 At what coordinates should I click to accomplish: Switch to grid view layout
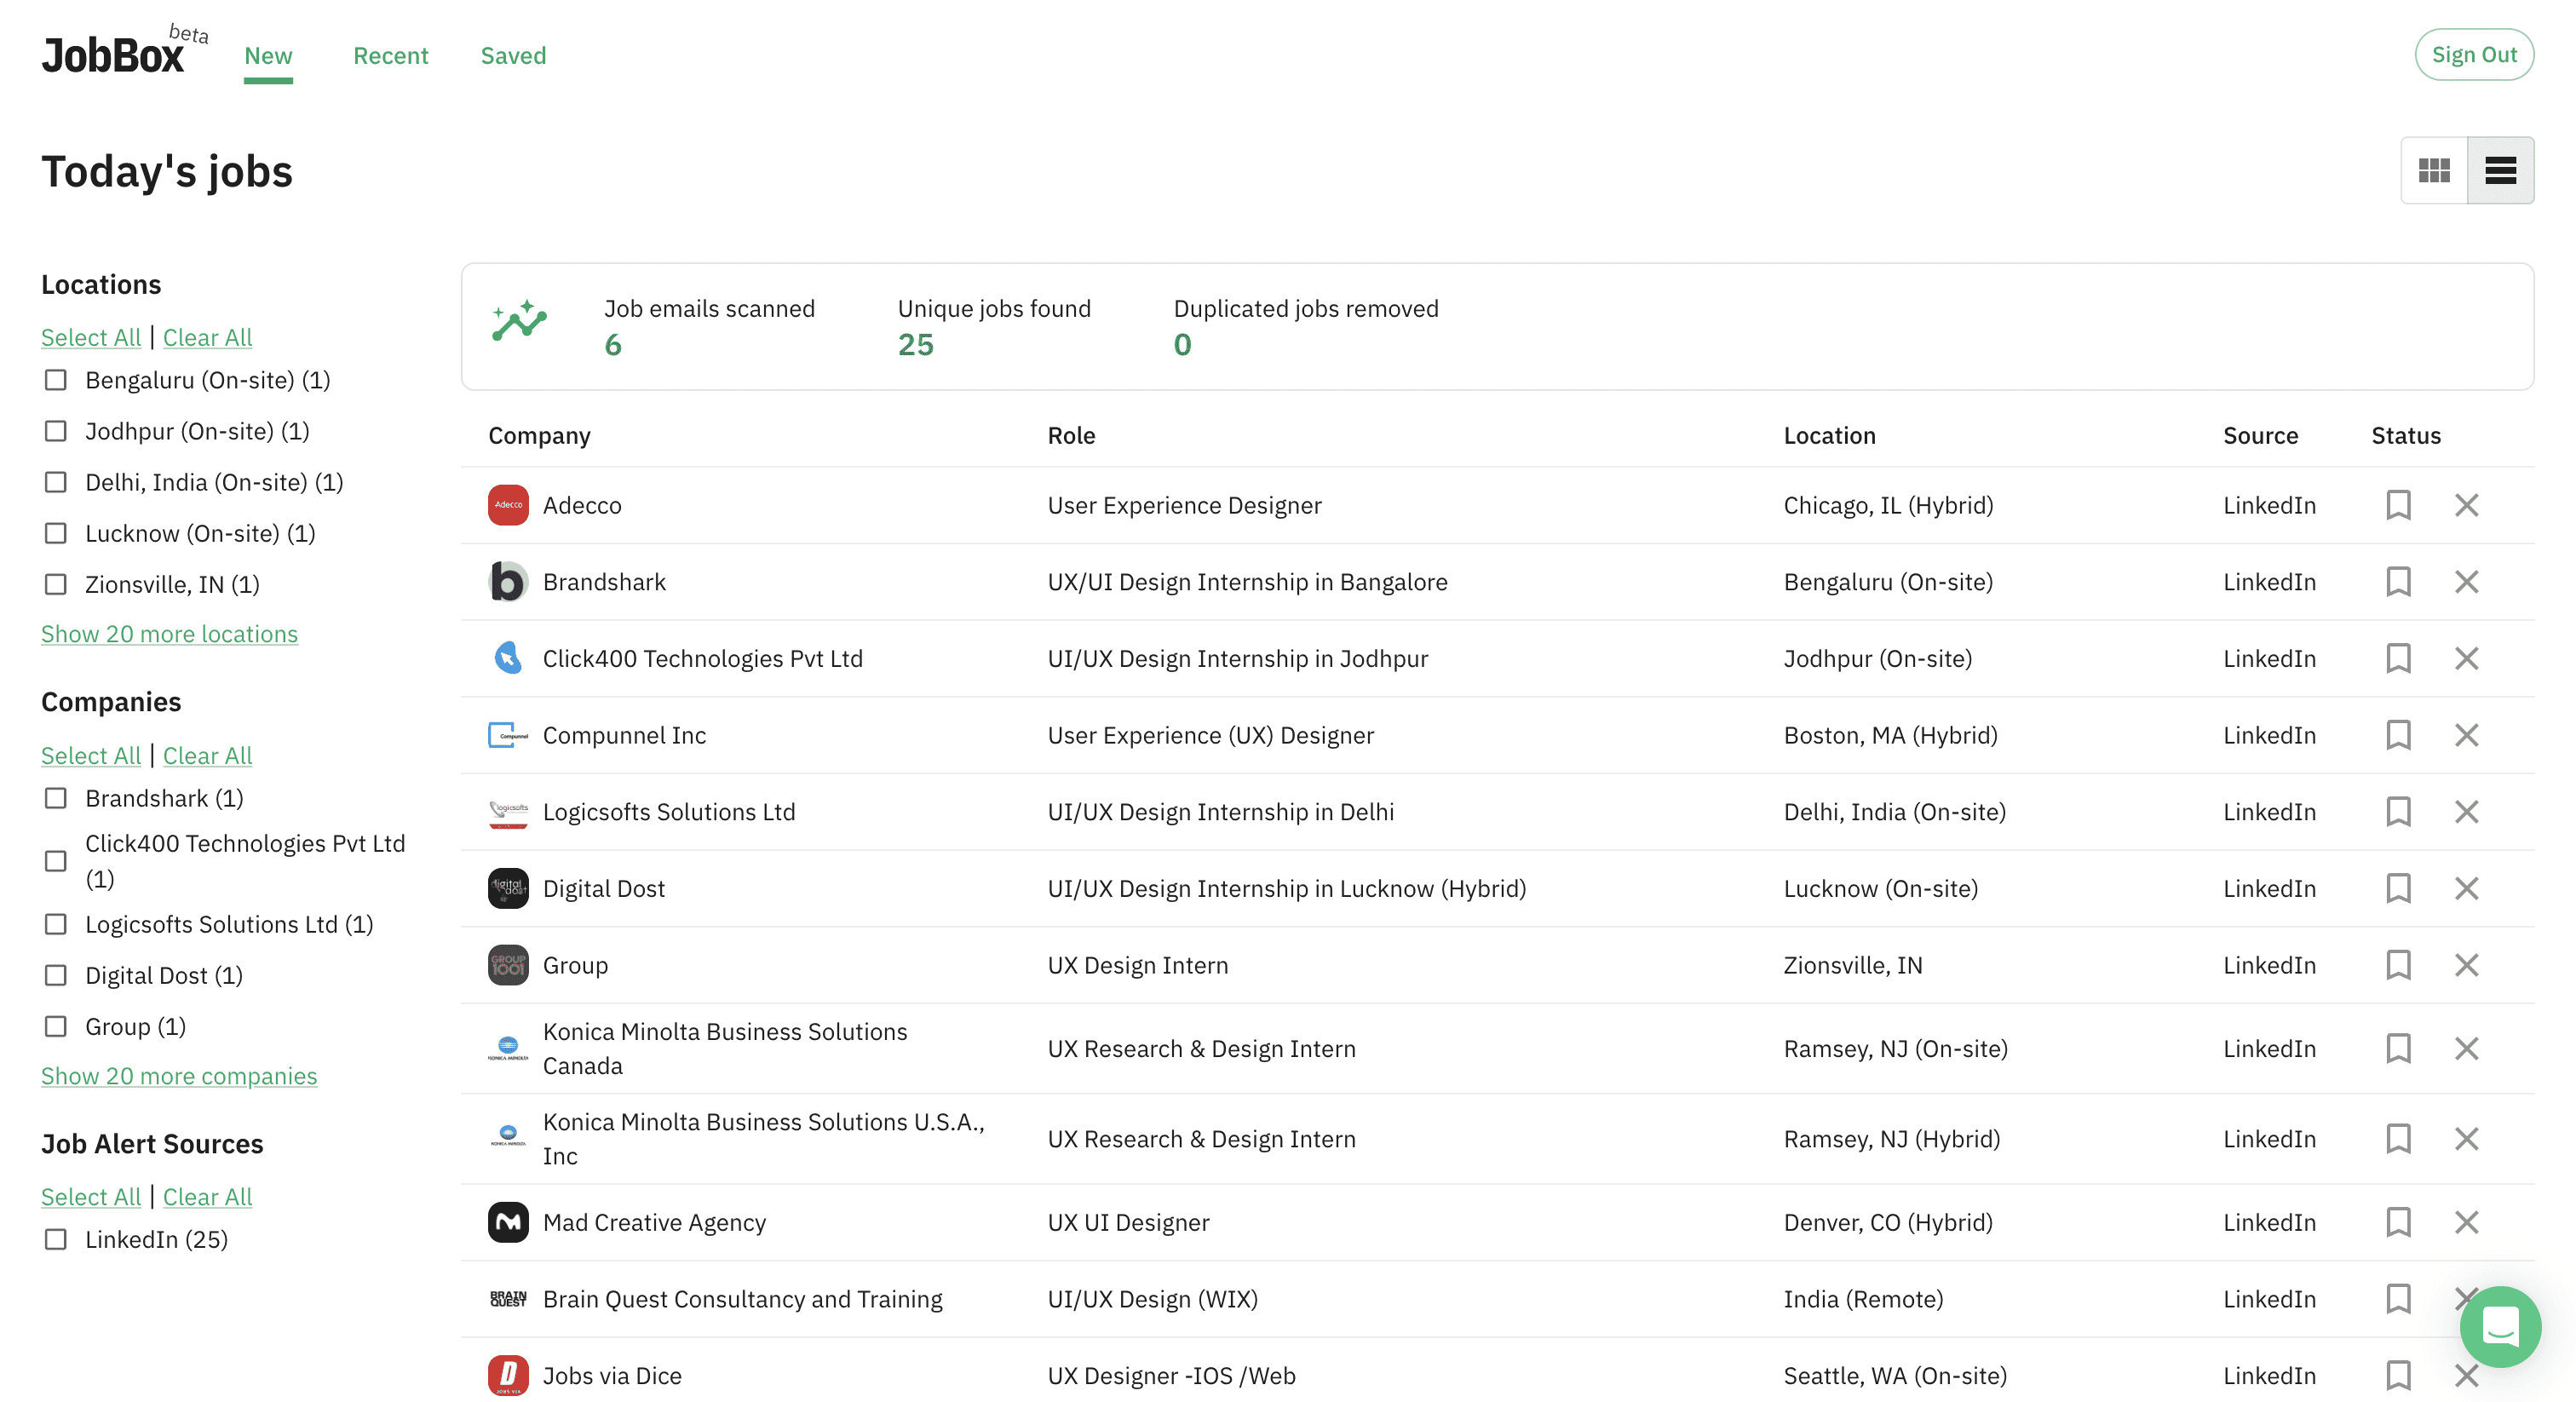pos(2433,170)
